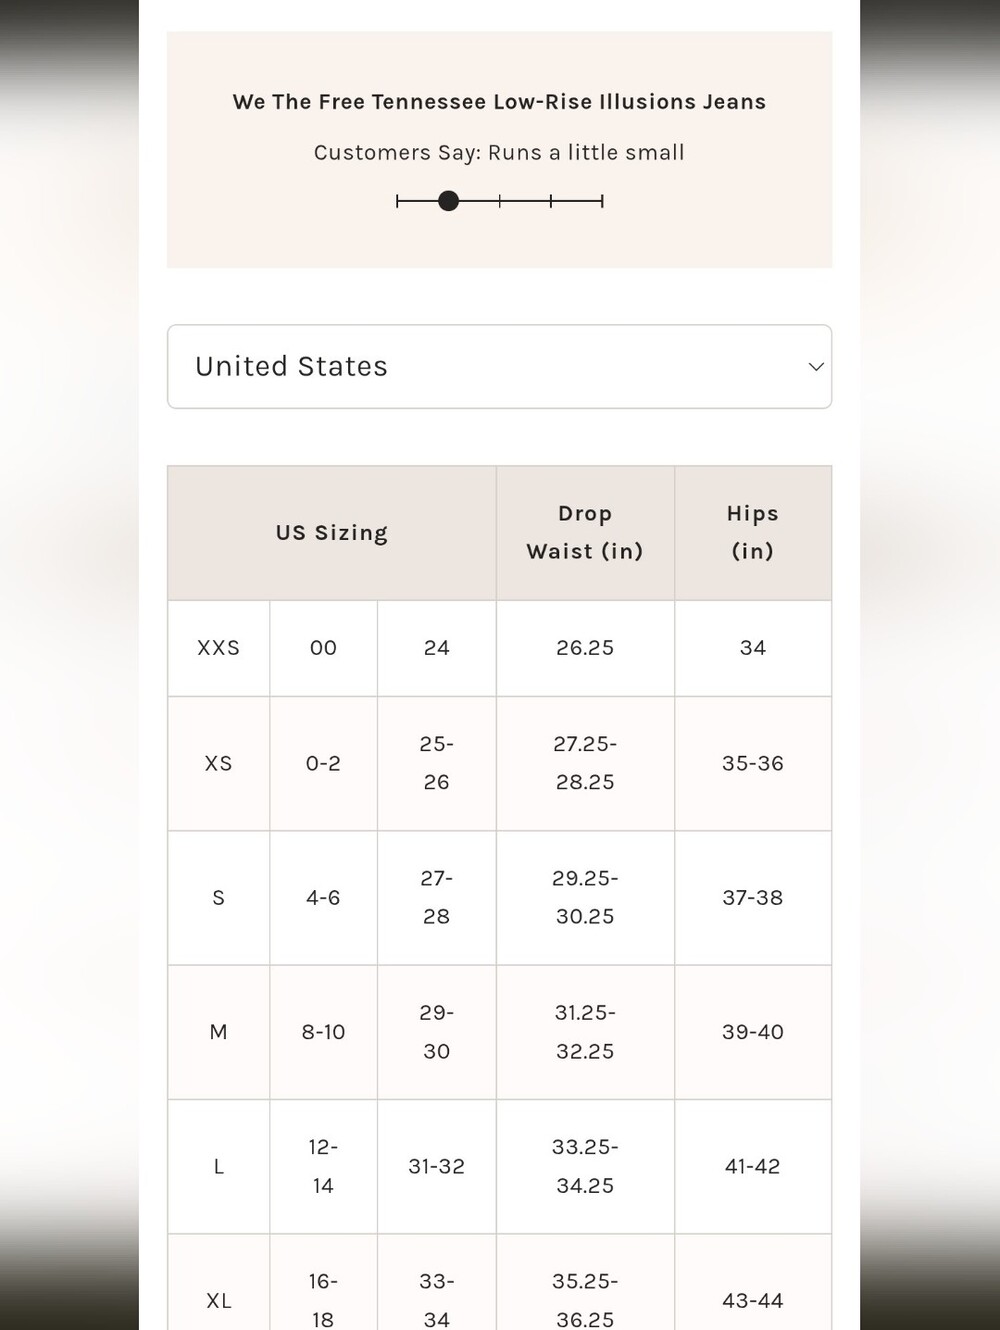Click the XL size row label
Viewport: 1000px width, 1330px height.
click(219, 1301)
